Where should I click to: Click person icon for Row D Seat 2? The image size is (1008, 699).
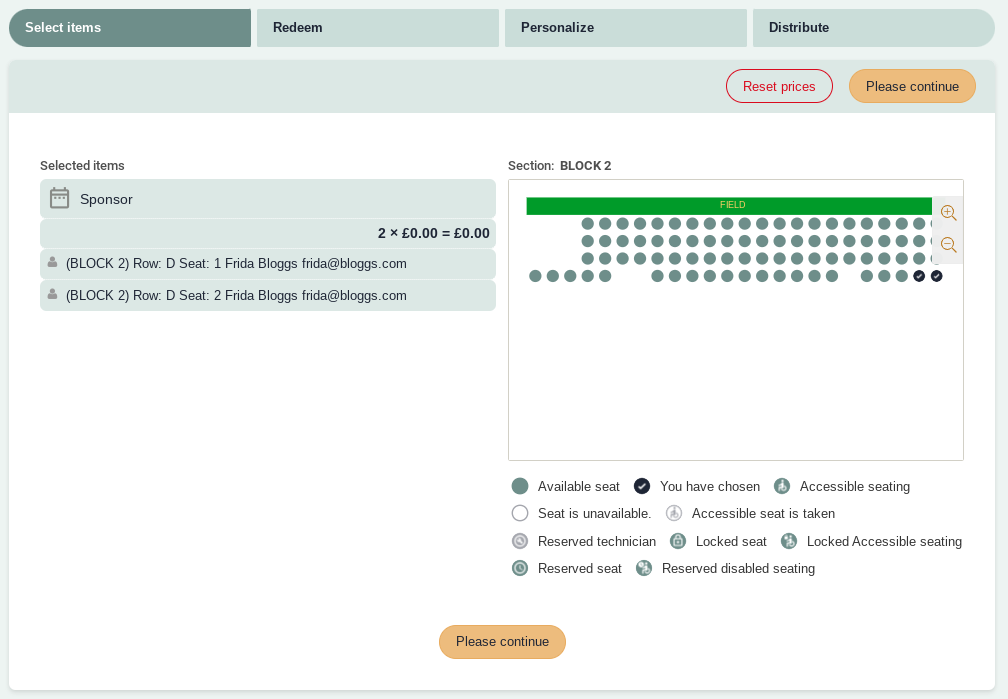tap(52, 295)
